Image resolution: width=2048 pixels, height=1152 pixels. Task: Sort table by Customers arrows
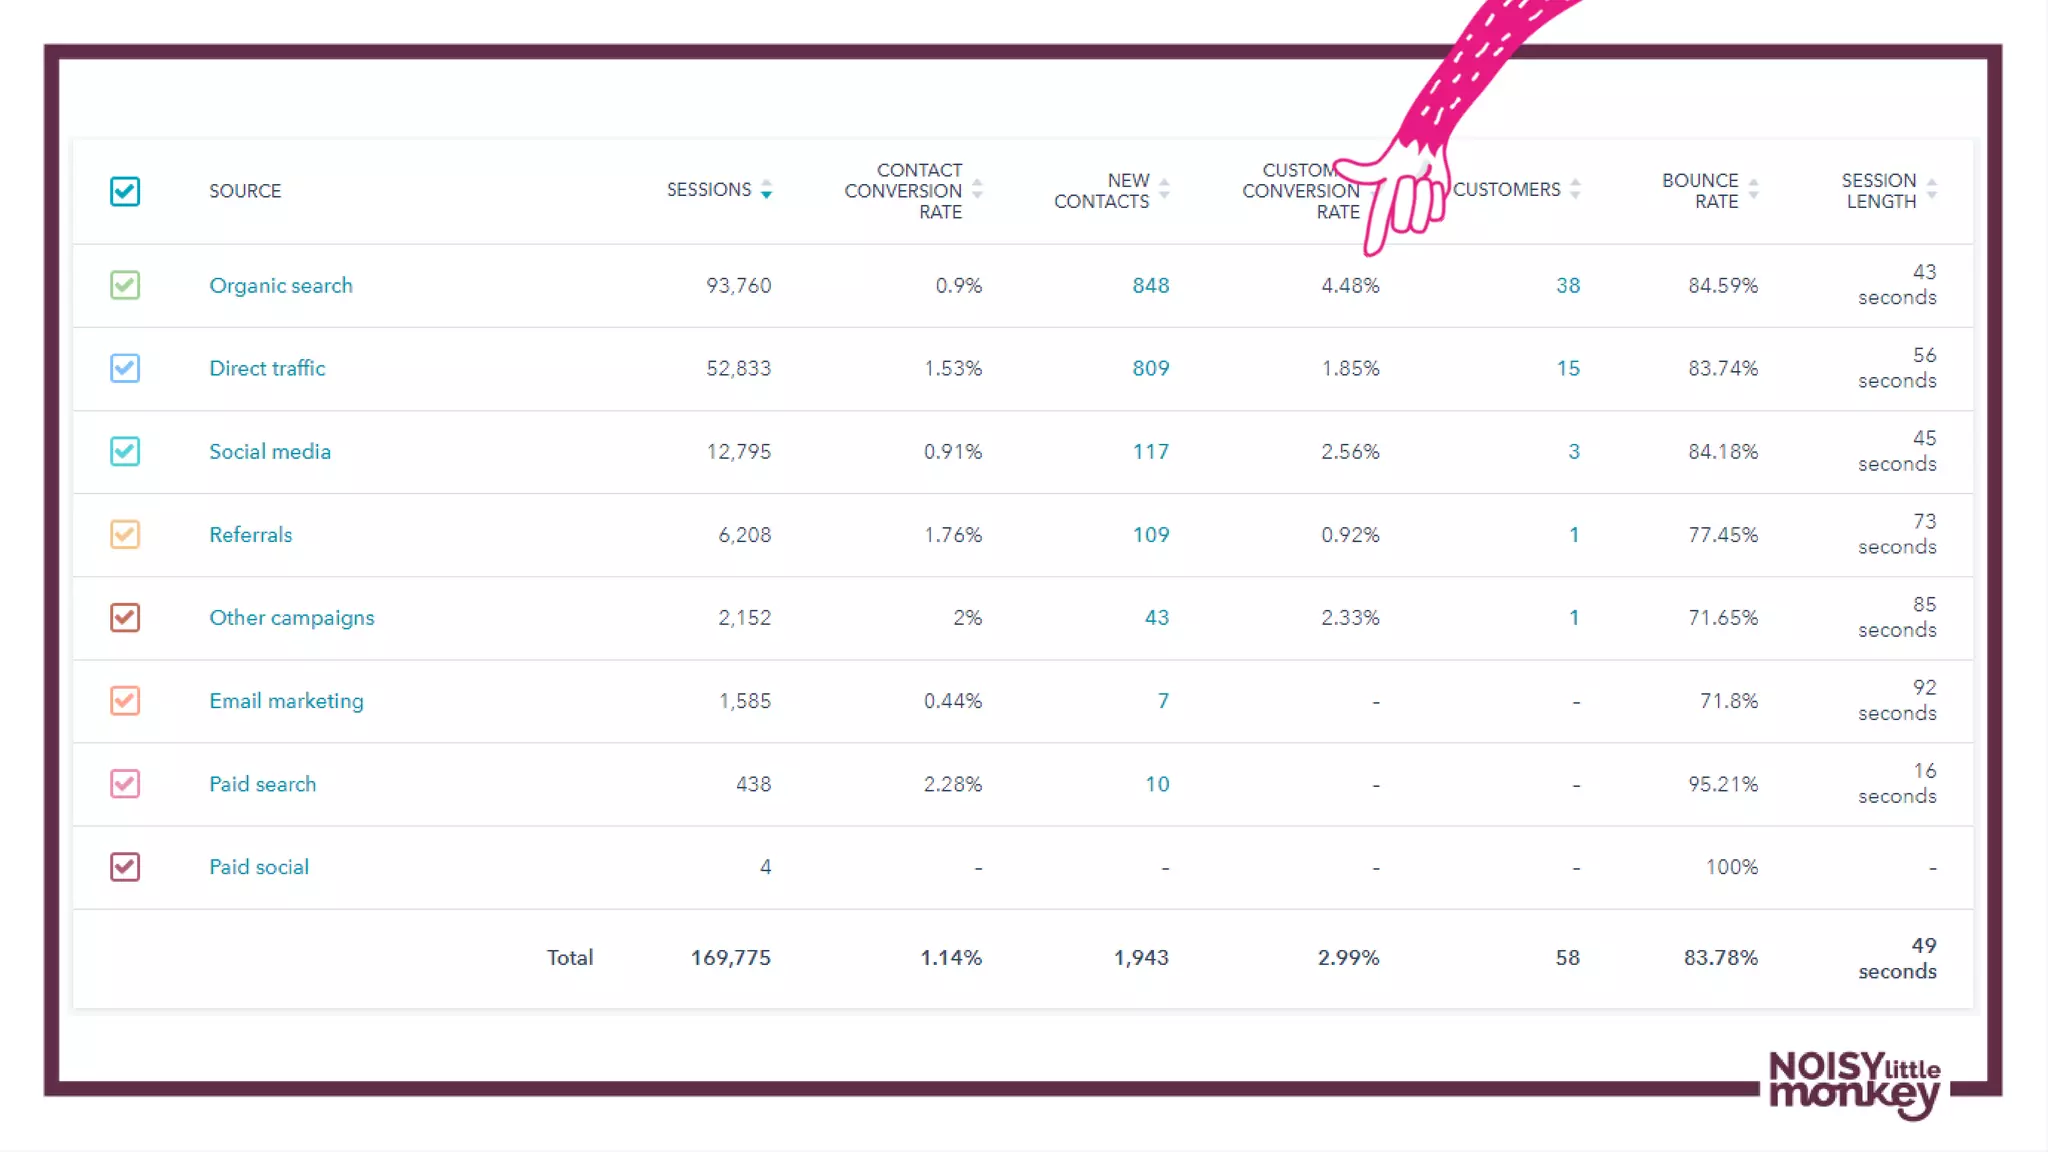coord(1575,189)
